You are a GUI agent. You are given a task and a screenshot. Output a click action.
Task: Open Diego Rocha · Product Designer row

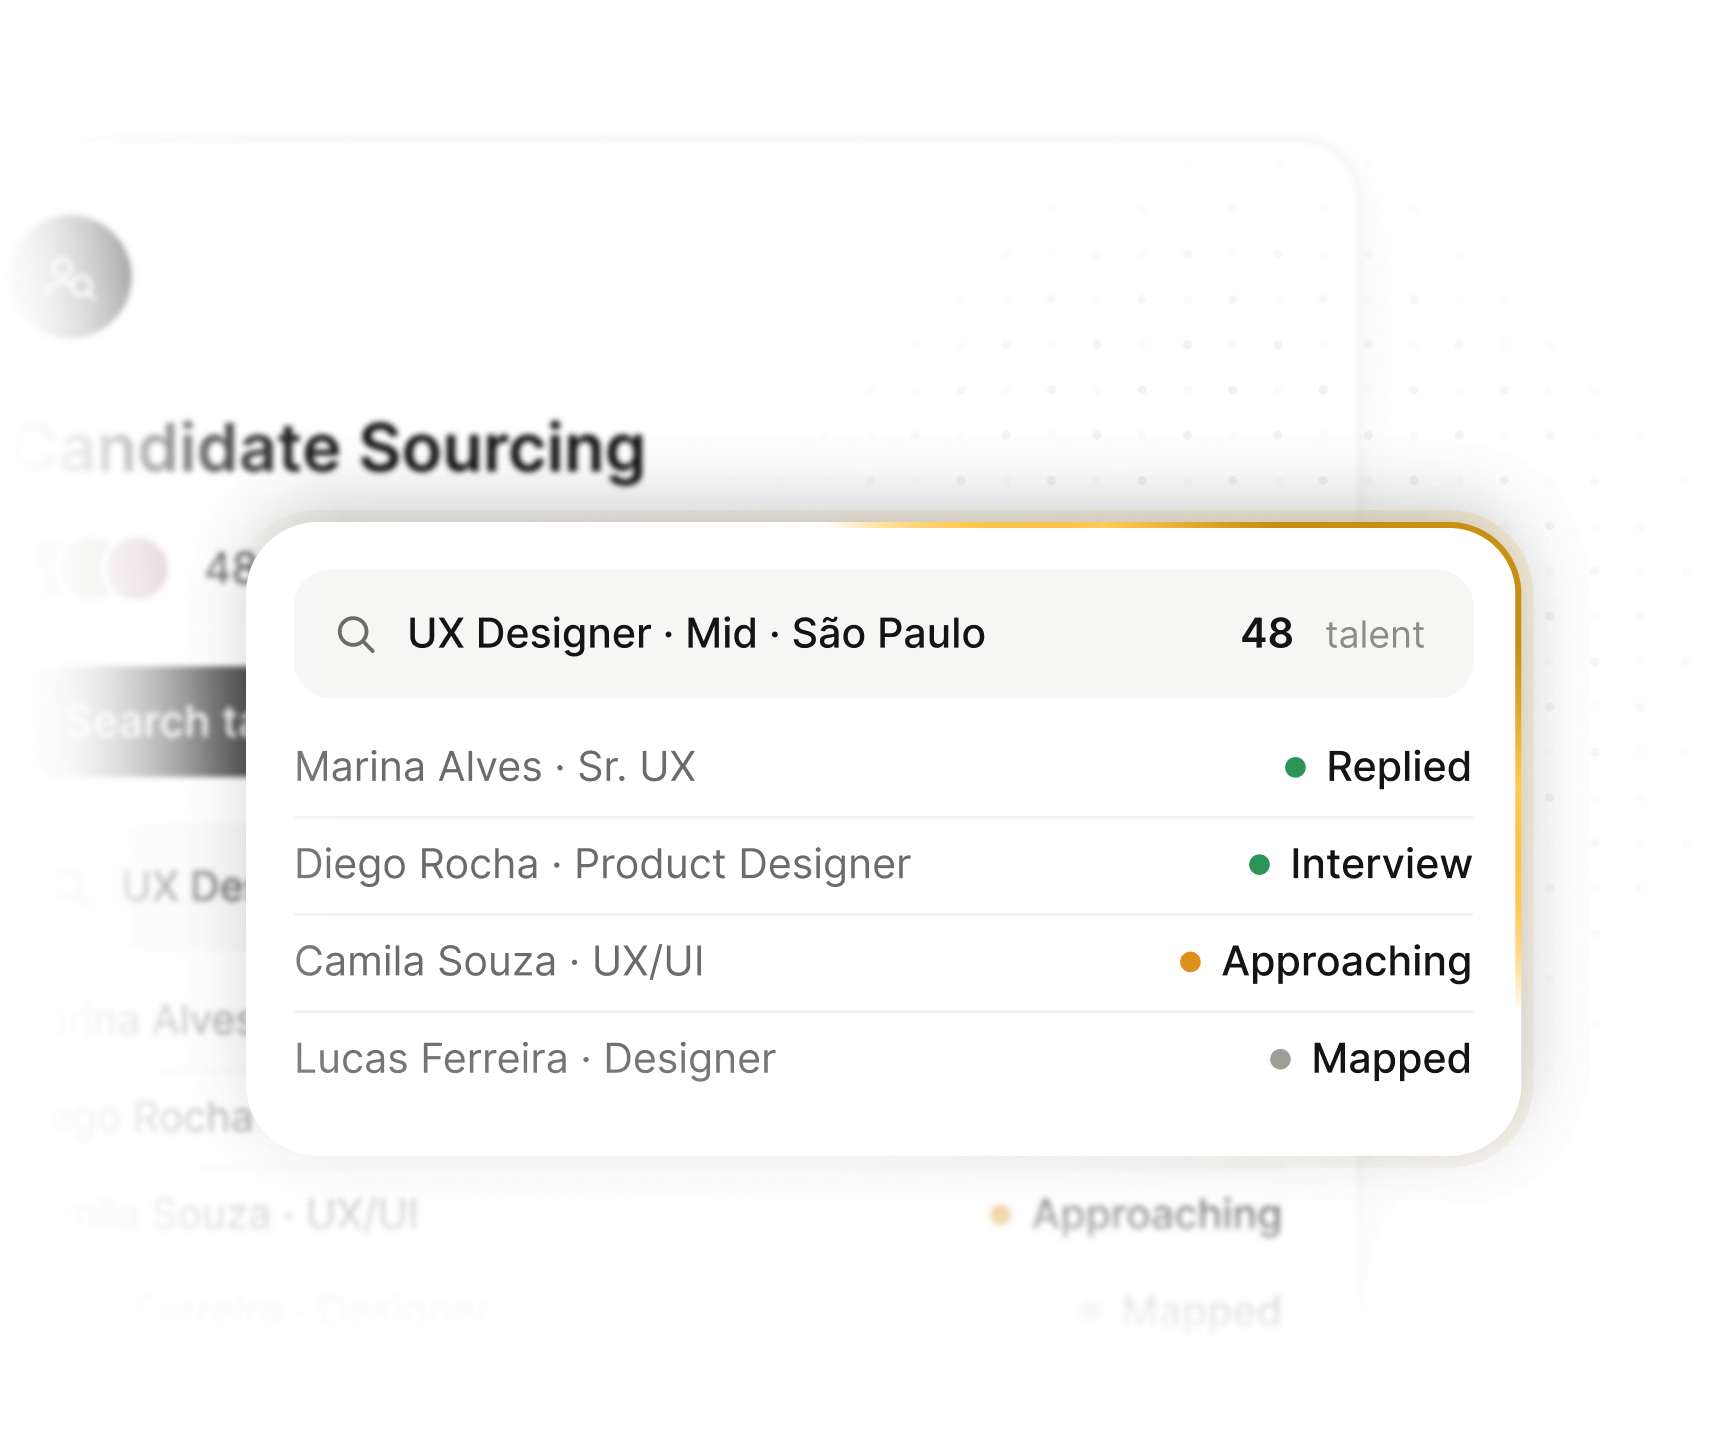point(883,864)
